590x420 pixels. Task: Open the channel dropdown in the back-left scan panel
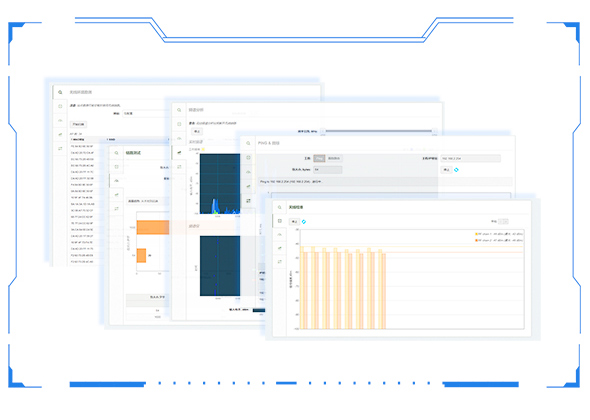click(145, 113)
